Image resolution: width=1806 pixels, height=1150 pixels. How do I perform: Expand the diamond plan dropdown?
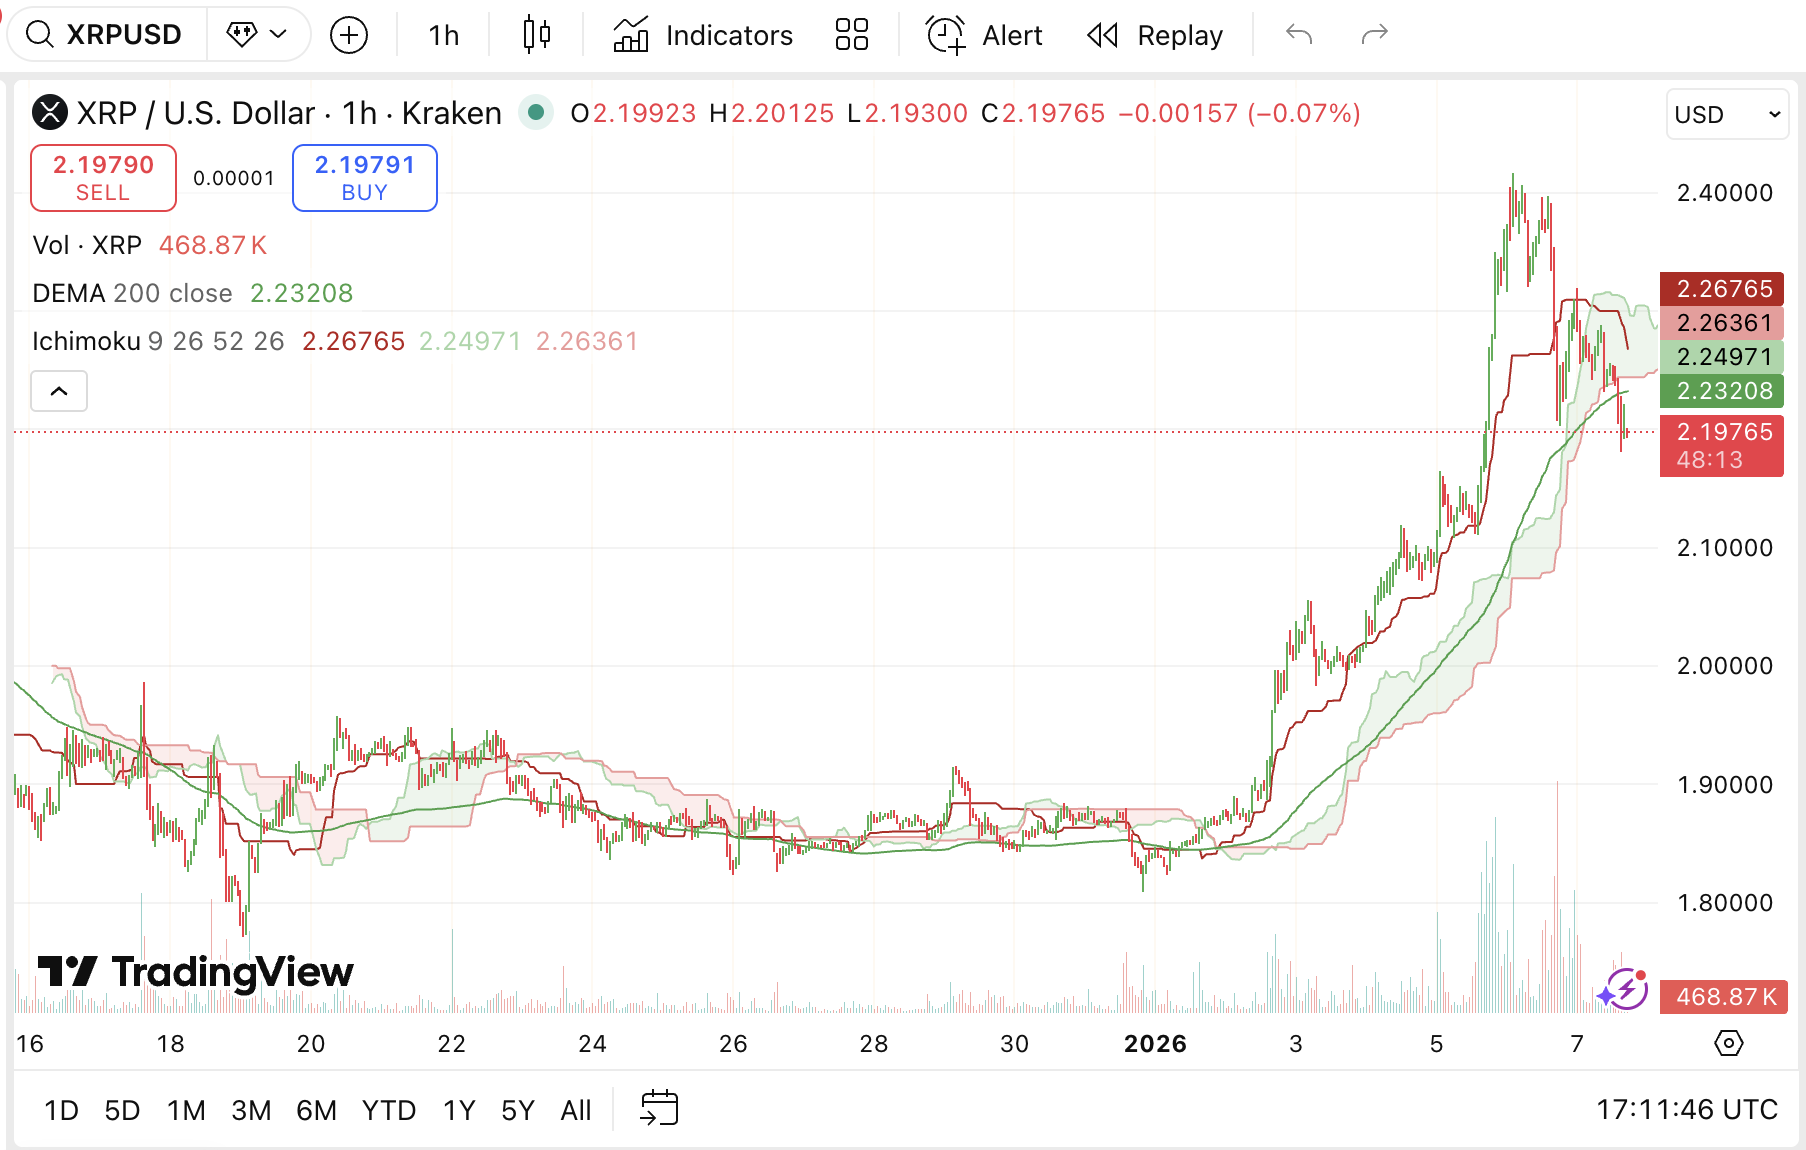click(257, 35)
